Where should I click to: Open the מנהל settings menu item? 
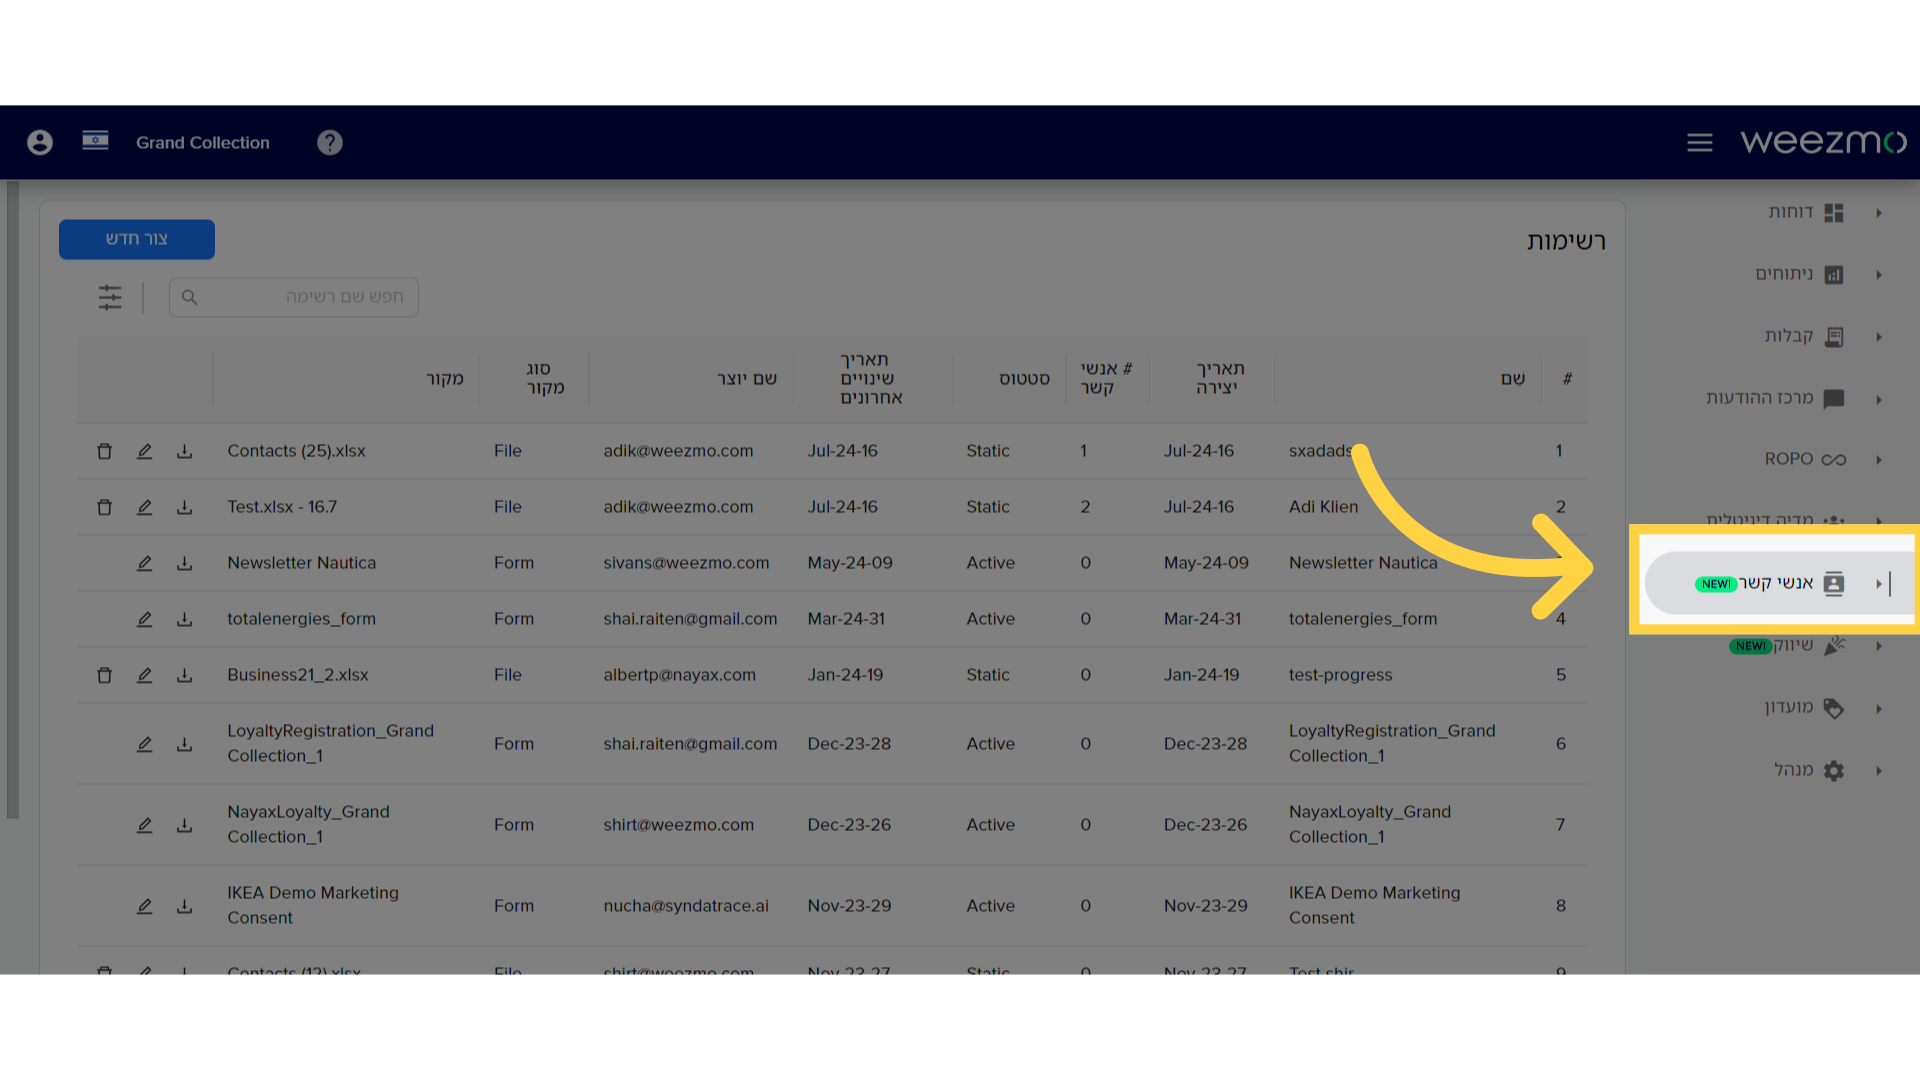point(1809,770)
